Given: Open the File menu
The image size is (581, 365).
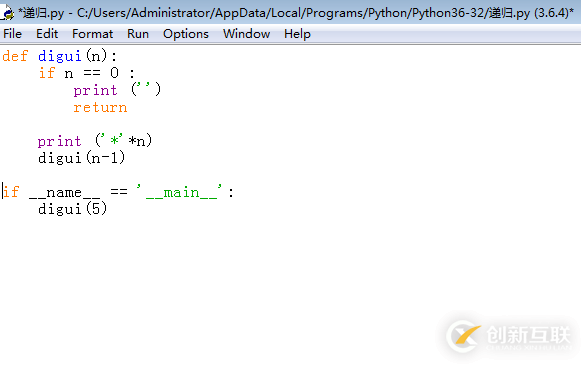Looking at the screenshot, I should point(12,34).
